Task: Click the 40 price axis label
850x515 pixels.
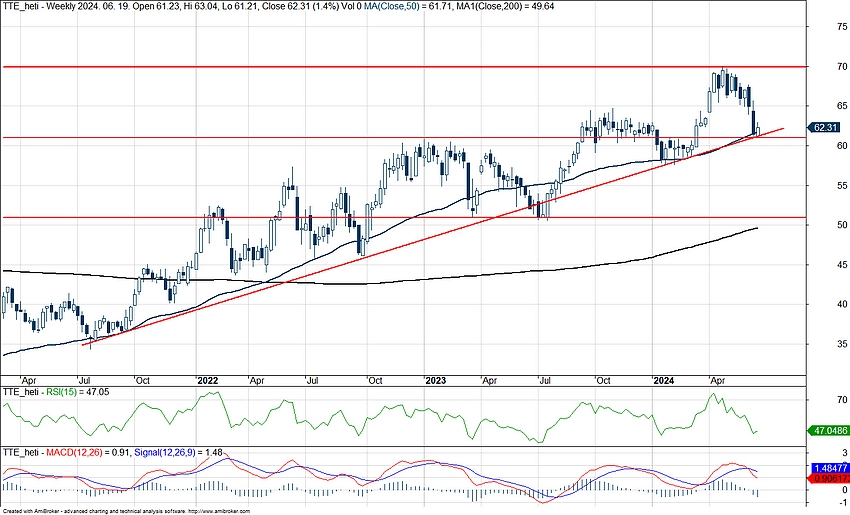Action: [842, 304]
